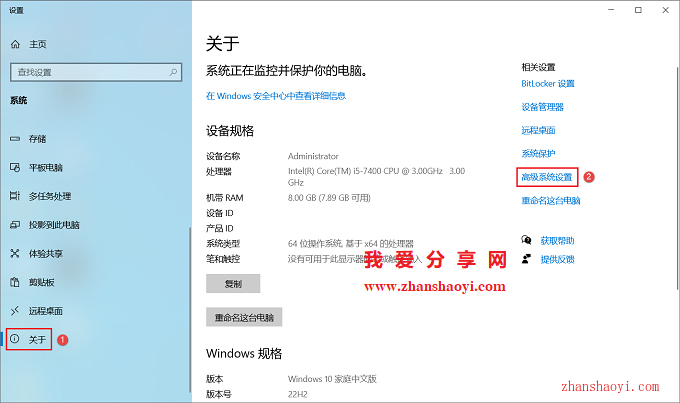Focus the 查找设置 search field
This screenshot has width=680, height=403.
96,72
